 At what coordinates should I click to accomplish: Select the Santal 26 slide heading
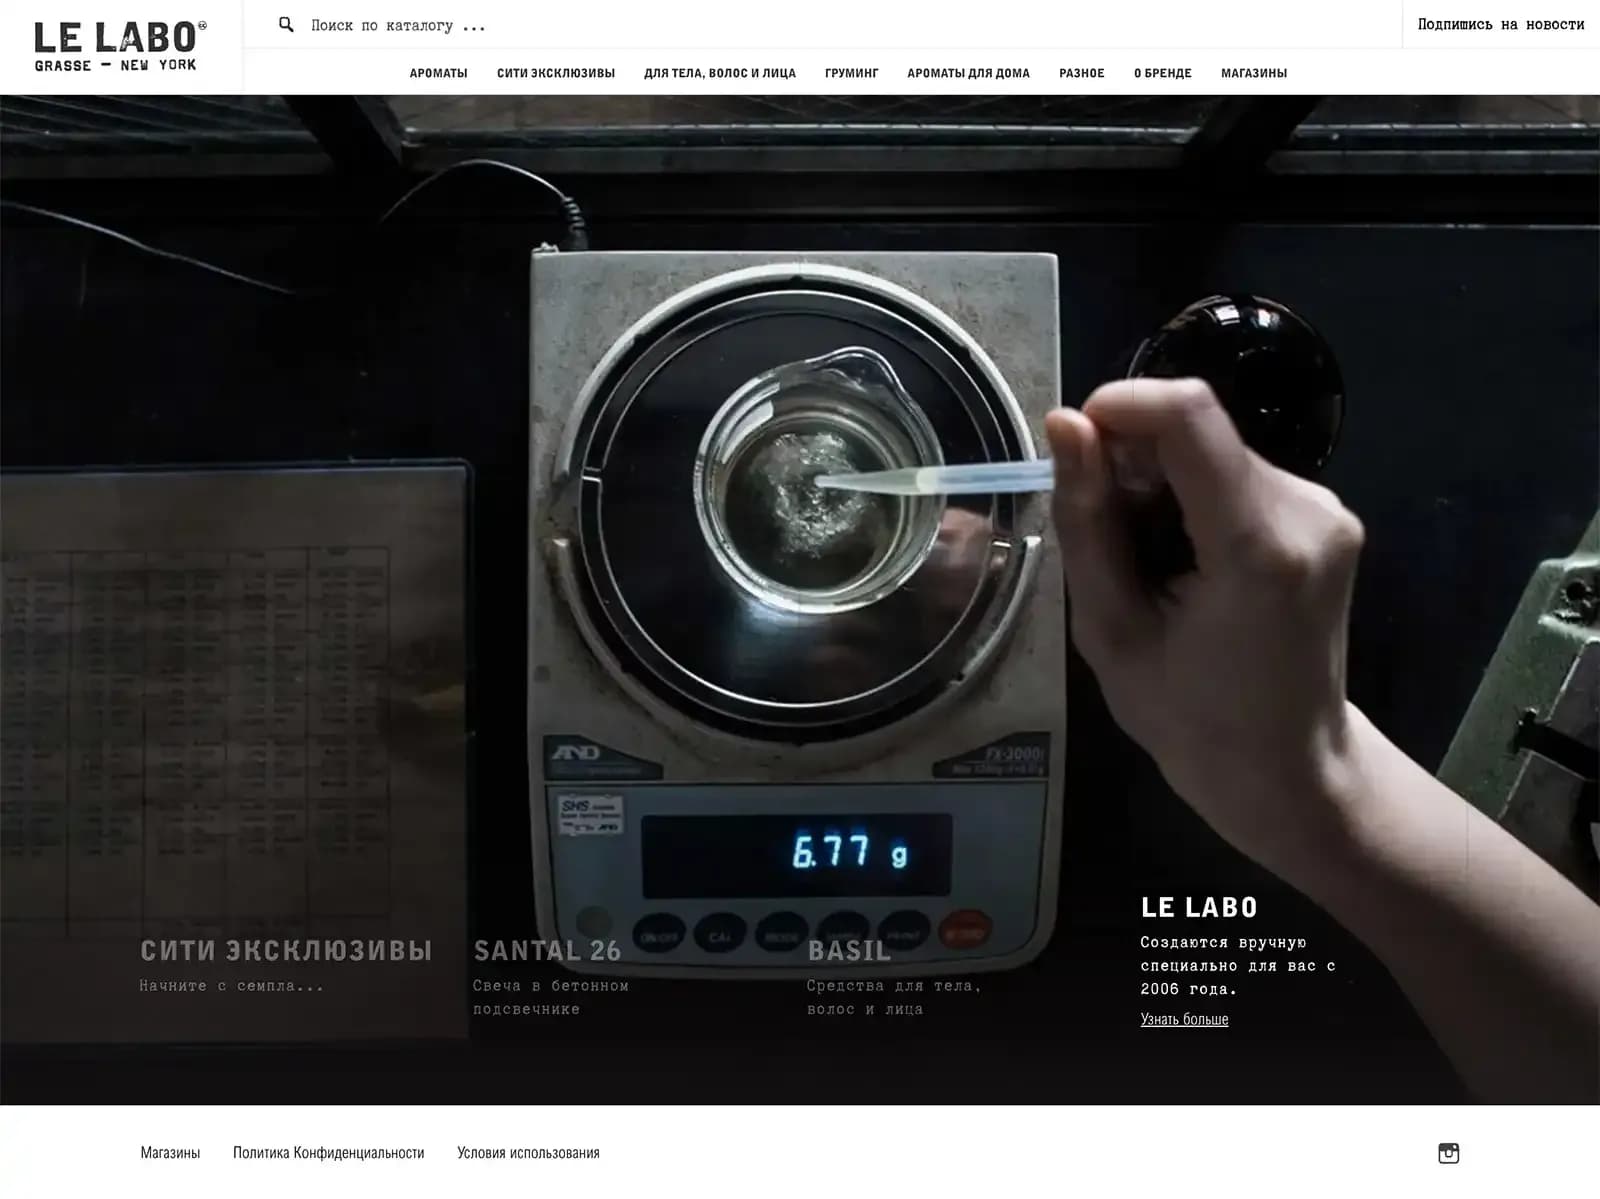pyautogui.click(x=547, y=950)
